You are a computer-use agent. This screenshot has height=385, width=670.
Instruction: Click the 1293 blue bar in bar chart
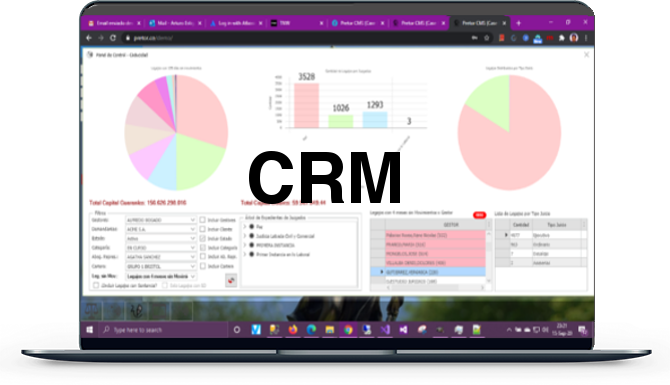tap(375, 120)
